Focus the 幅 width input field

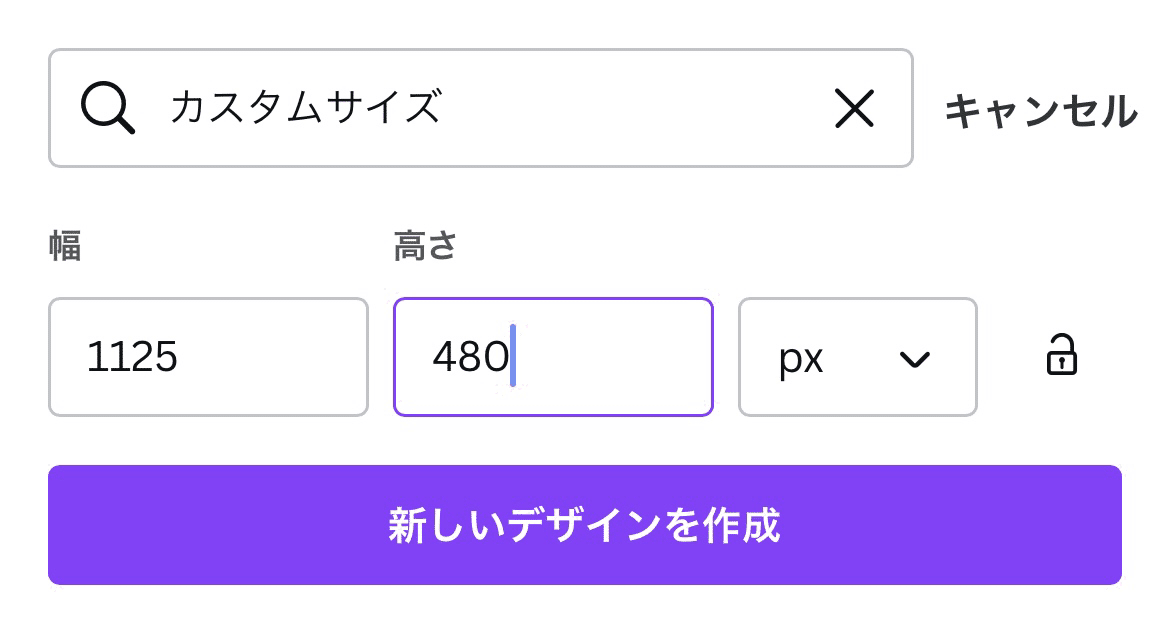pyautogui.click(x=208, y=357)
